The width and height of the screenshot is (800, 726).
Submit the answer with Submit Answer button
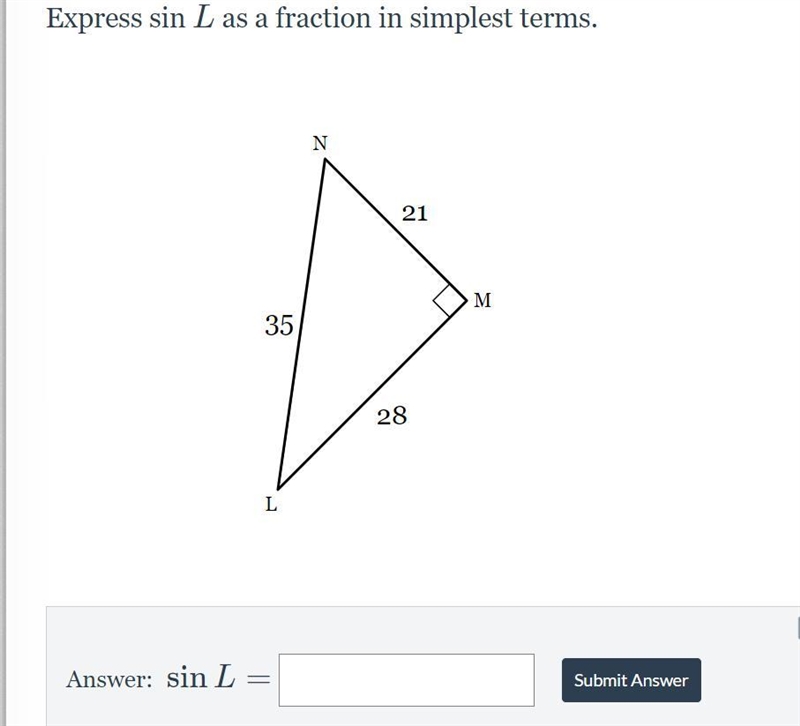(x=631, y=680)
